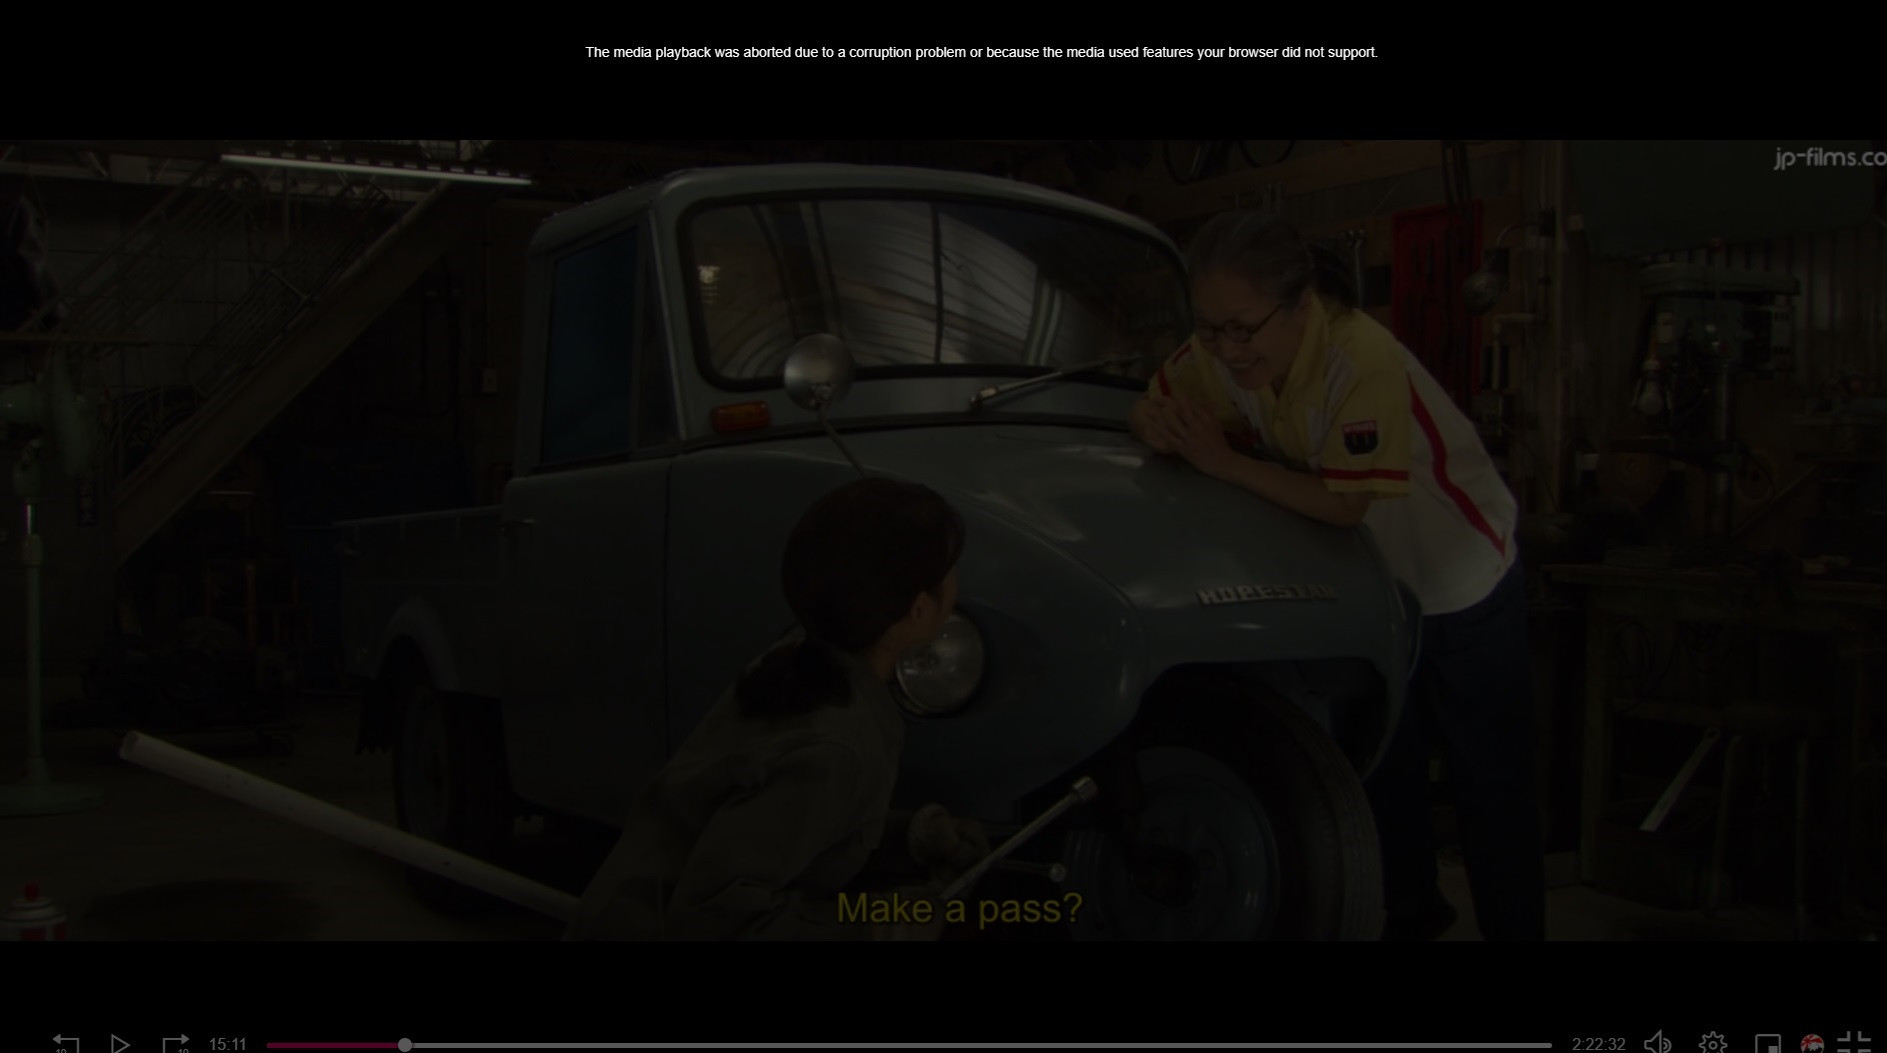
Task: Seek to the end of the timeline
Action: pyautogui.click(x=1549, y=1045)
